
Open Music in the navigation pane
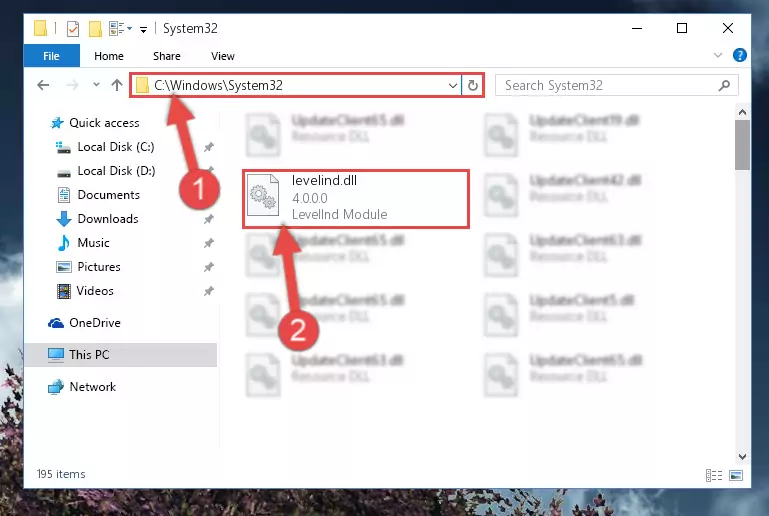click(x=93, y=243)
